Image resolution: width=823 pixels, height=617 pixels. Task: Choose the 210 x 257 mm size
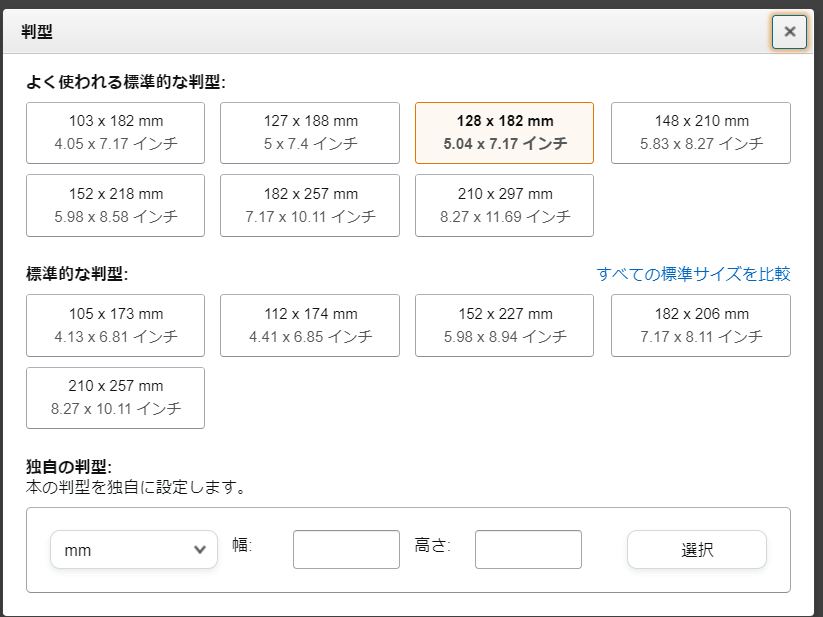(x=115, y=398)
